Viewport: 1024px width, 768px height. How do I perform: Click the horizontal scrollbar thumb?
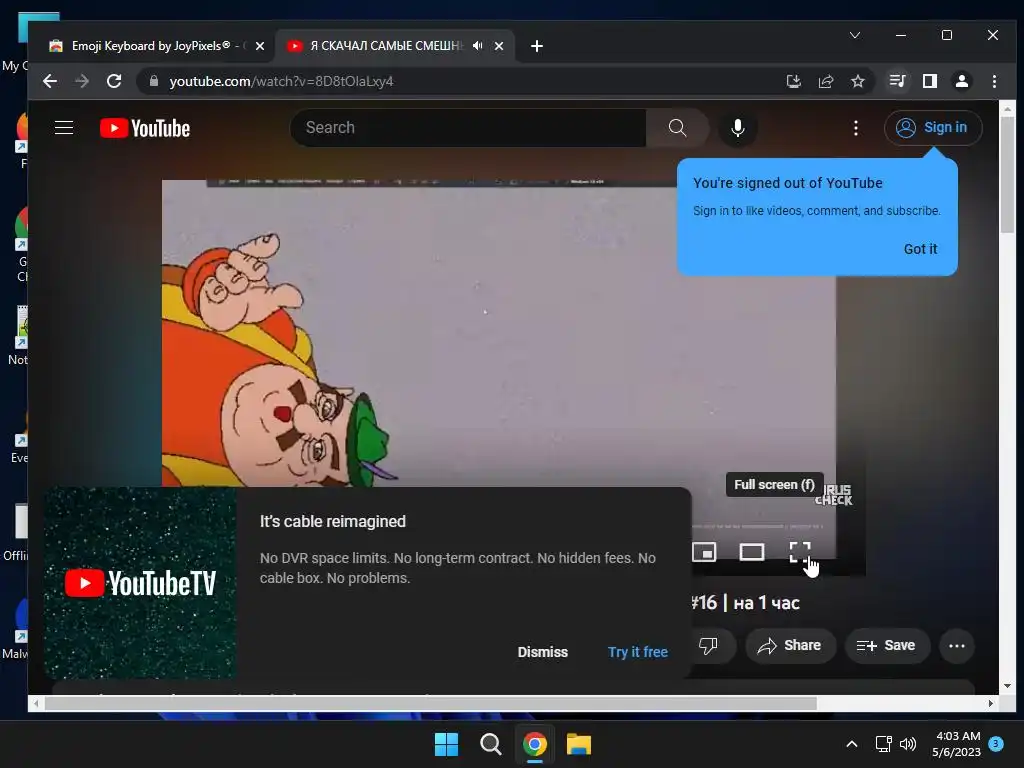430,703
